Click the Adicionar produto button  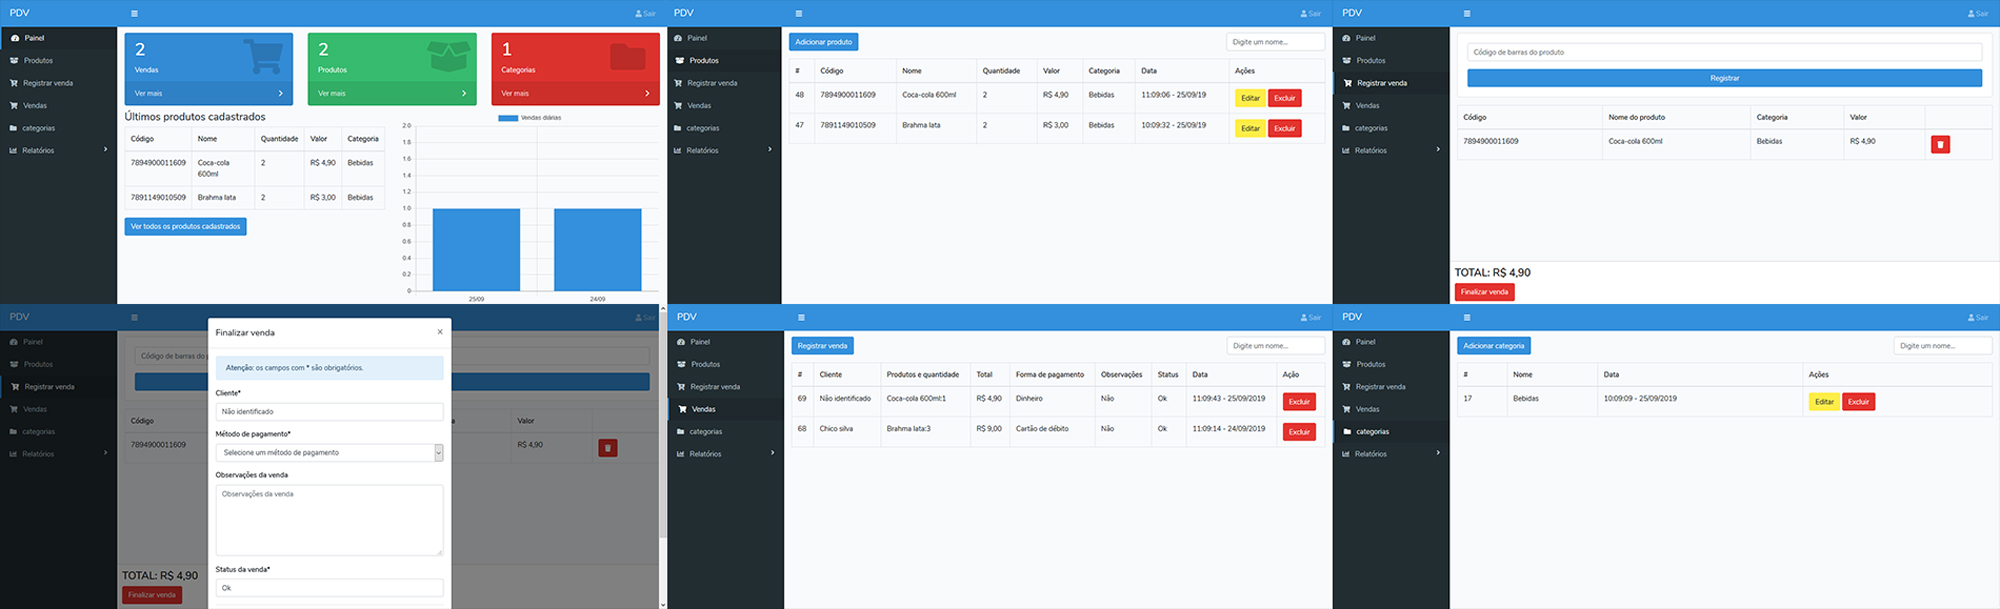[x=823, y=42]
